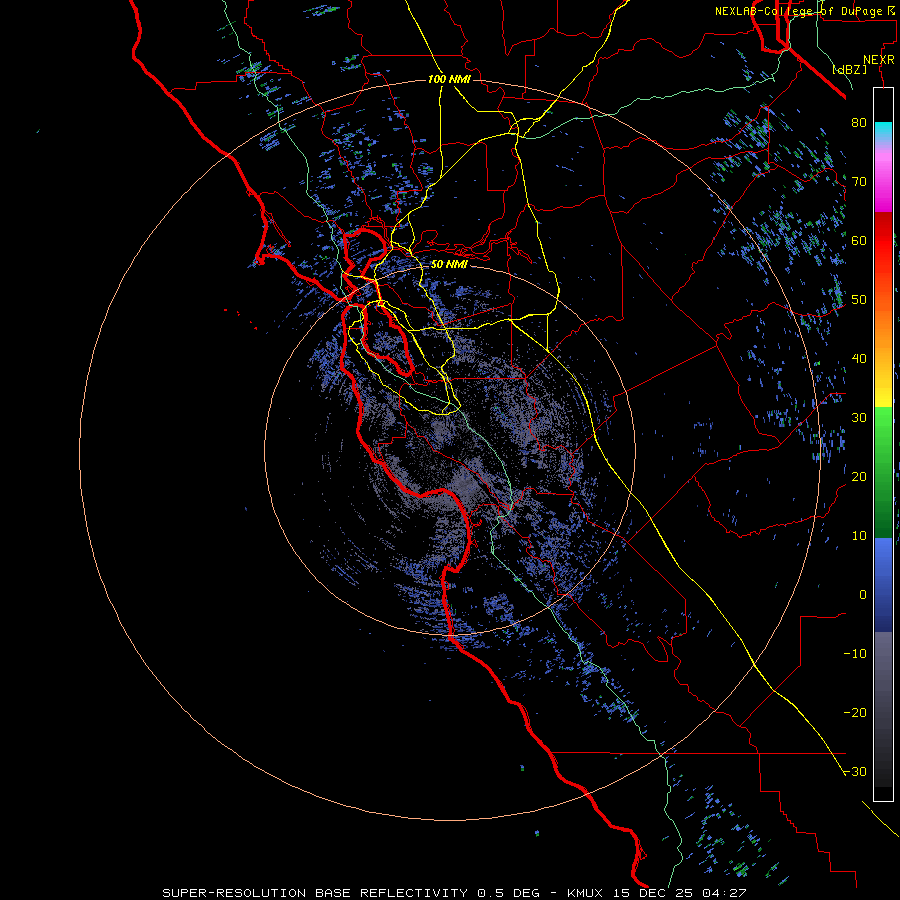
Task: Click the magenta segment of reflectivity color bar
Action: pyautogui.click(x=883, y=184)
